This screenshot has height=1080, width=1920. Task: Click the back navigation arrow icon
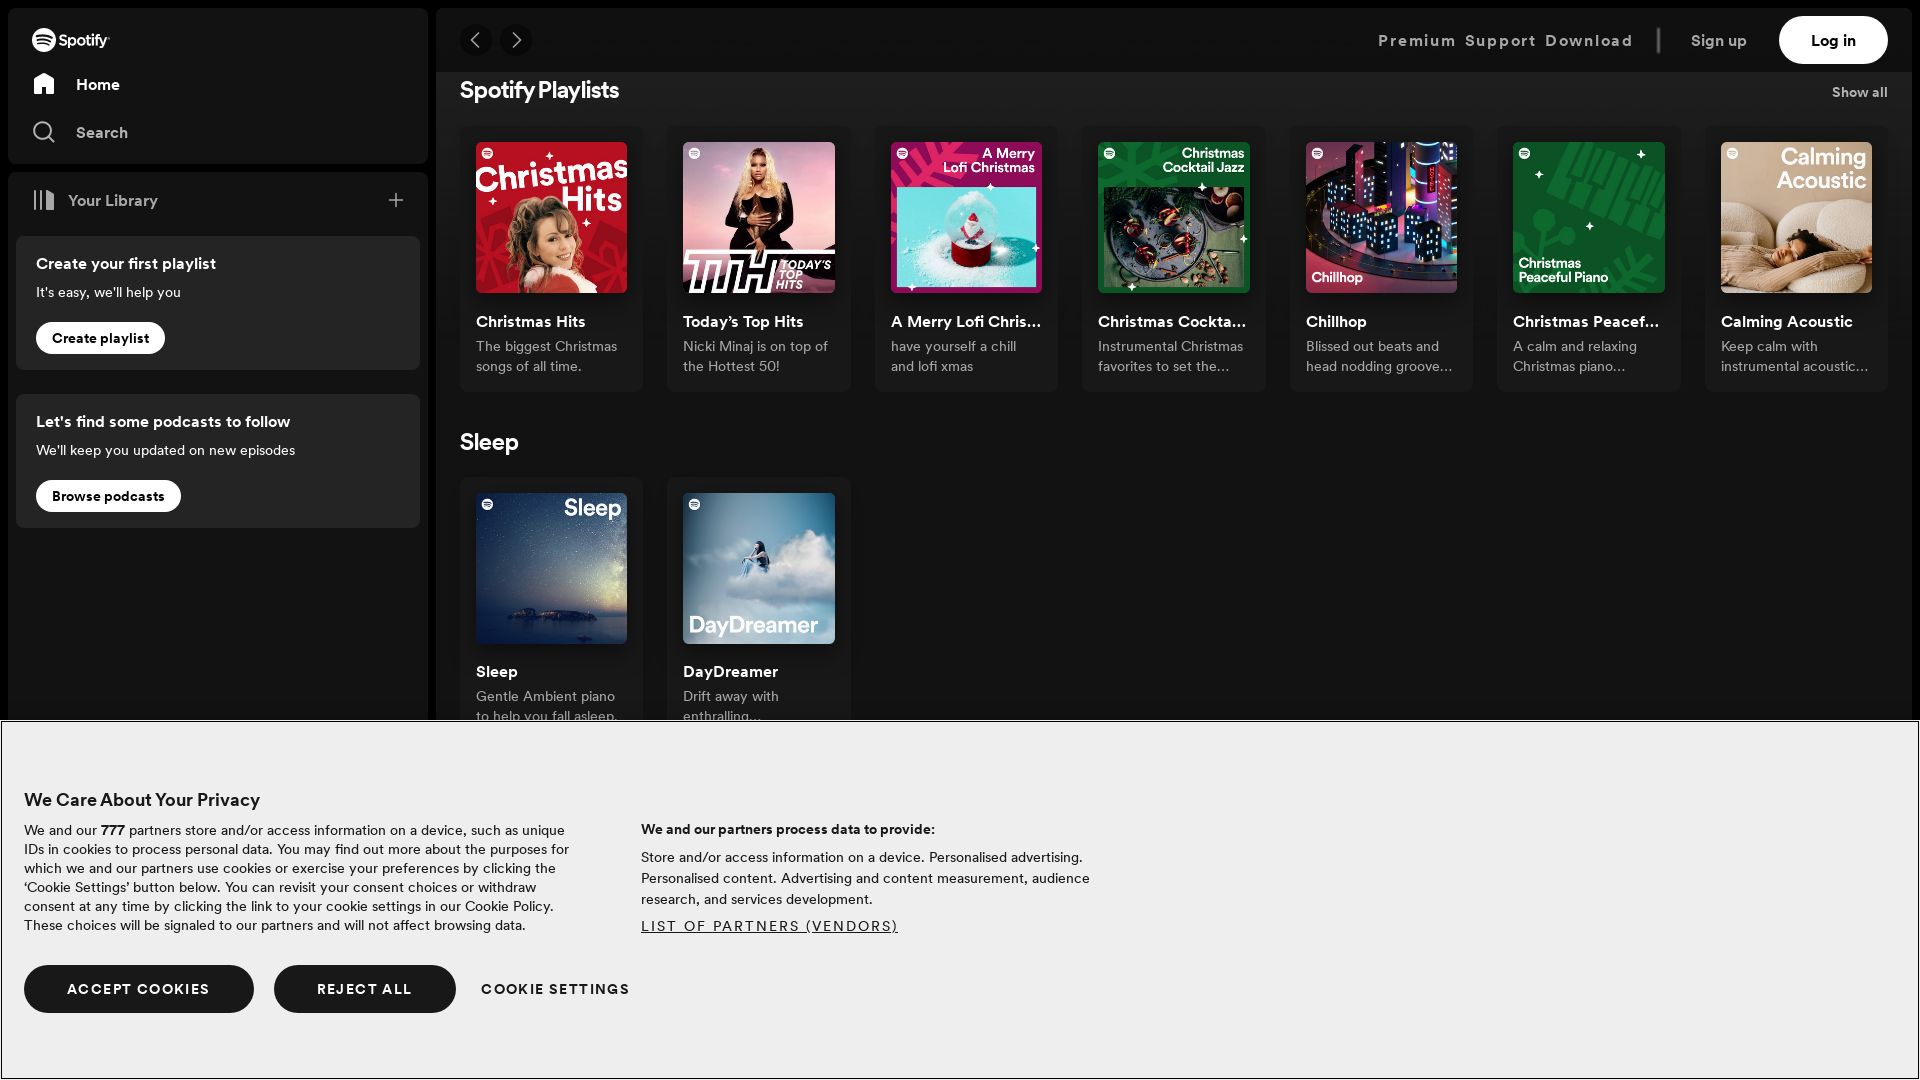click(x=476, y=40)
